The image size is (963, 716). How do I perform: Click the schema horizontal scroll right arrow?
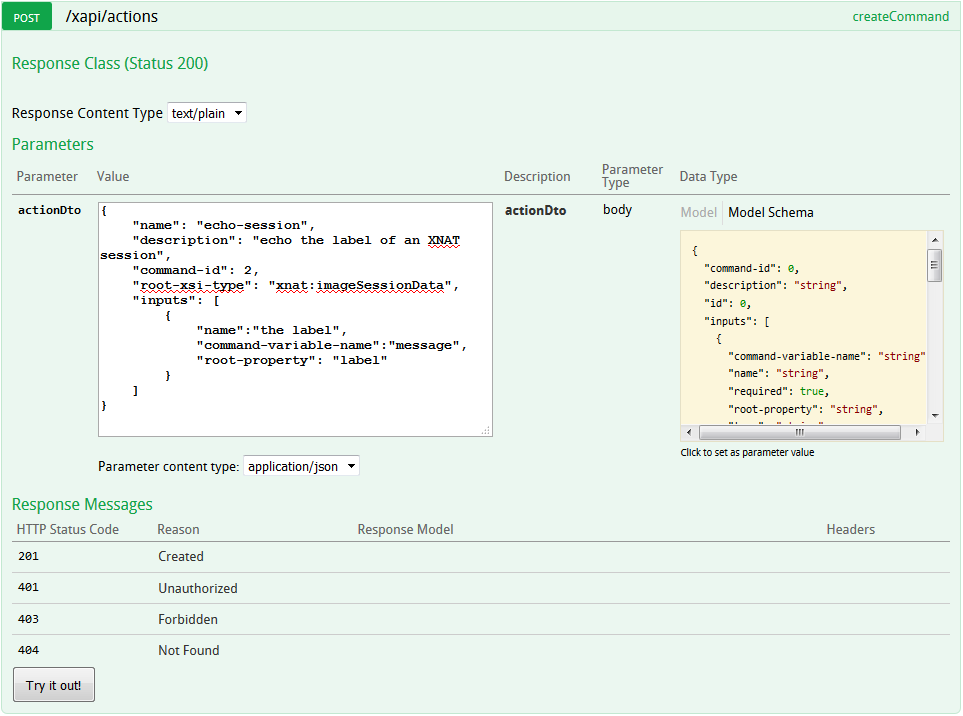click(x=919, y=433)
